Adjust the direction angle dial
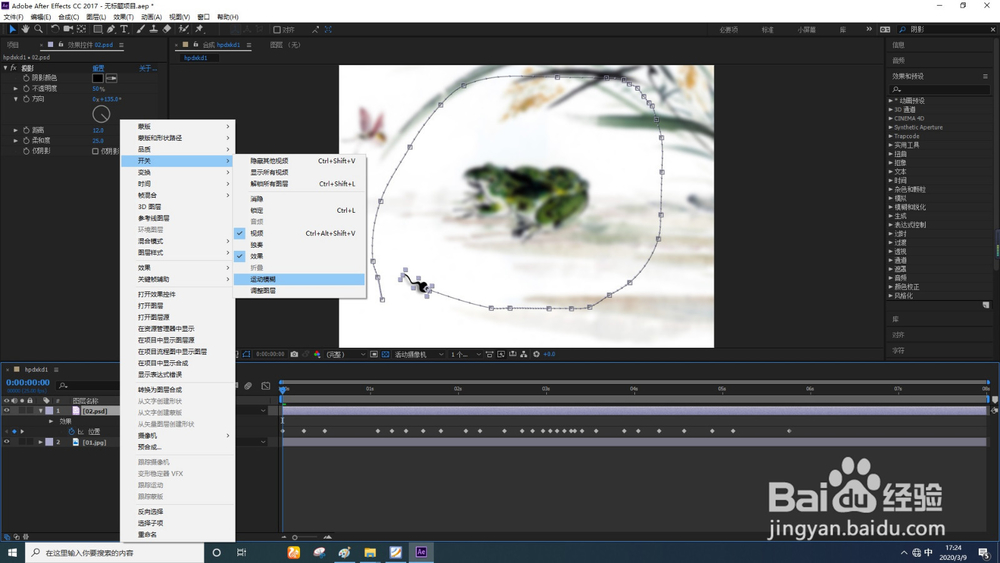 101,114
